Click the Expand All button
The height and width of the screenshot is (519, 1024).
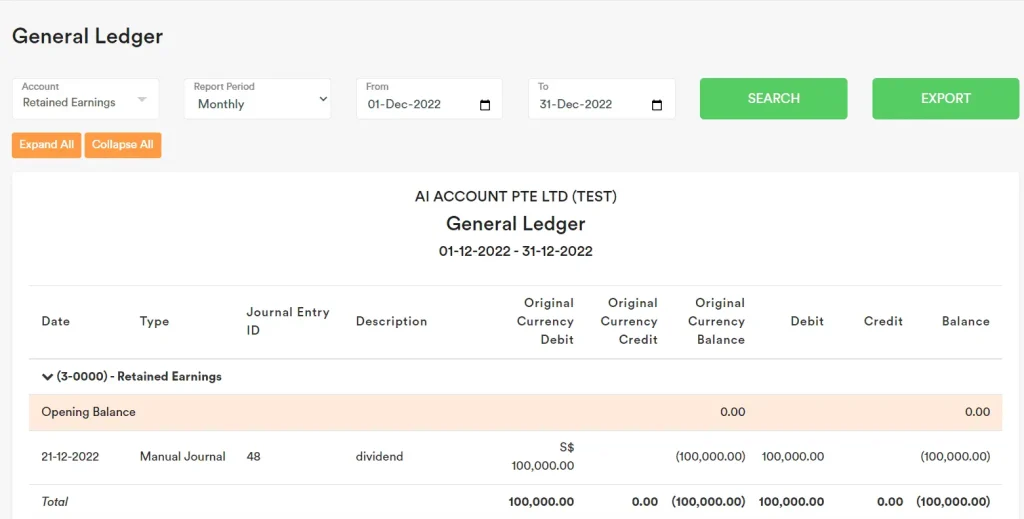[46, 145]
